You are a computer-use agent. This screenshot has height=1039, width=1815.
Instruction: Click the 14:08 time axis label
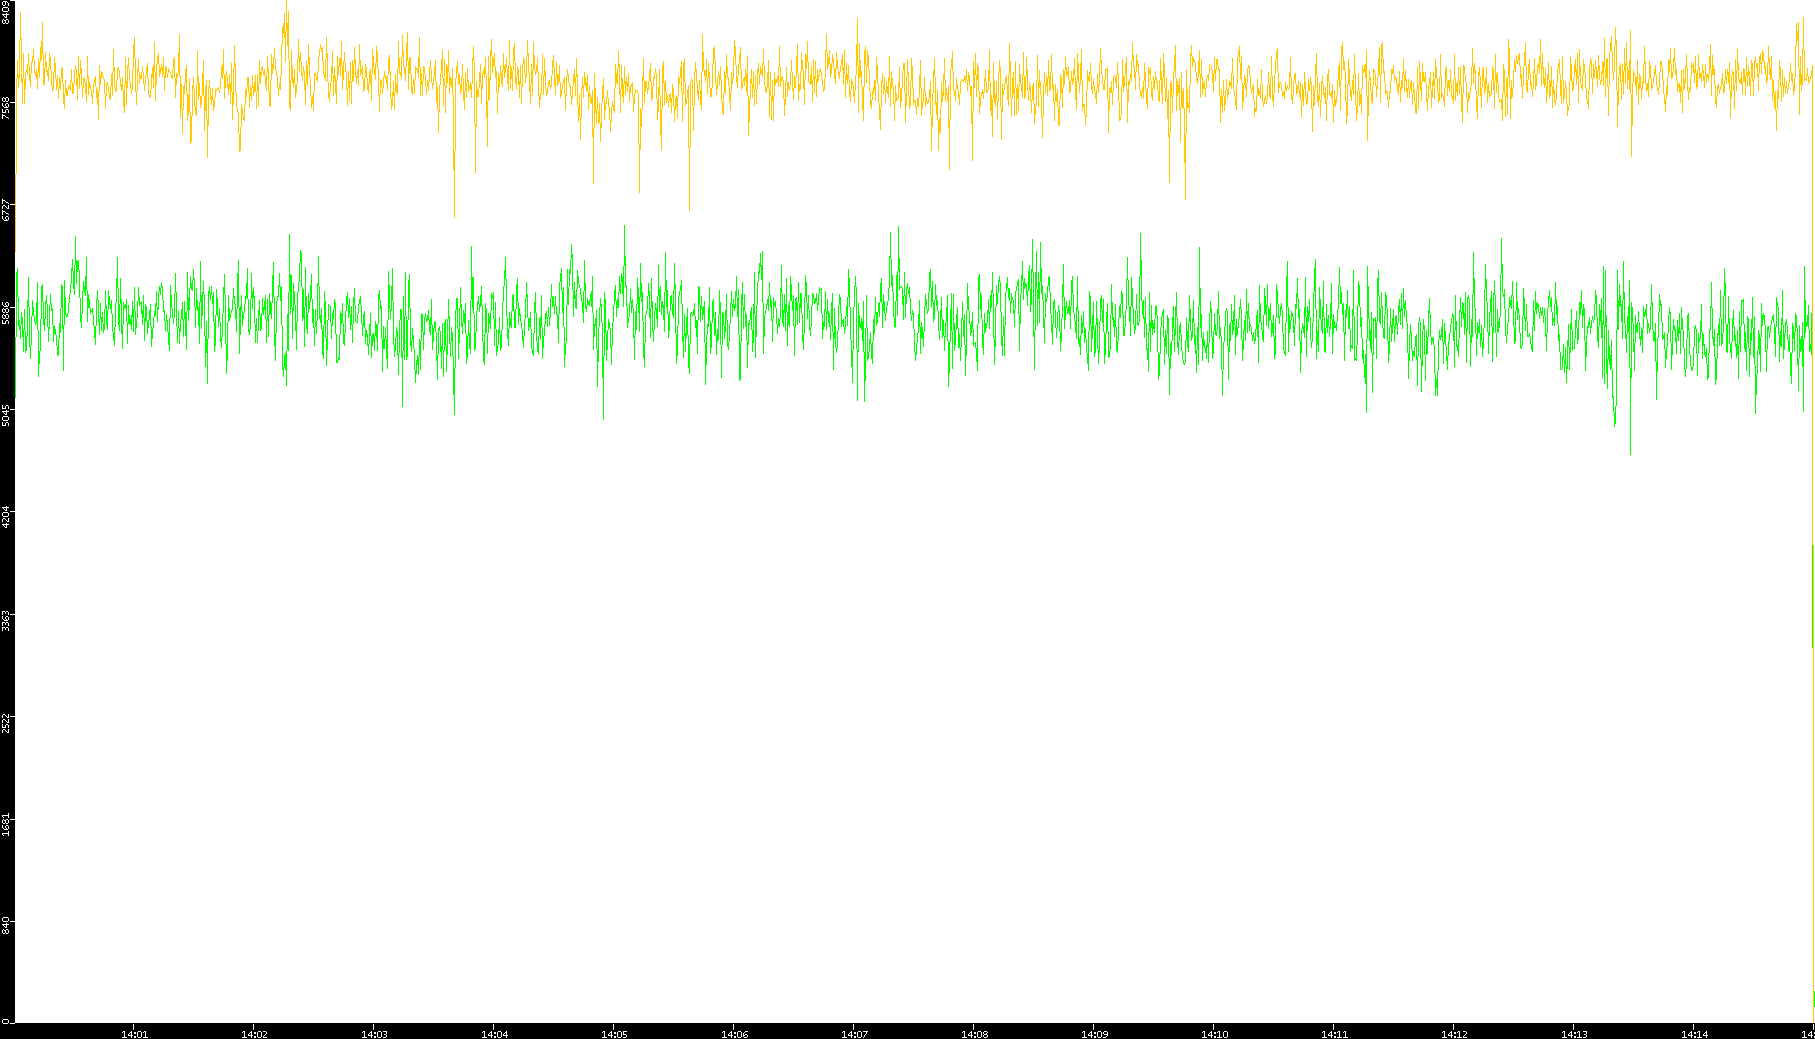[x=974, y=1034]
